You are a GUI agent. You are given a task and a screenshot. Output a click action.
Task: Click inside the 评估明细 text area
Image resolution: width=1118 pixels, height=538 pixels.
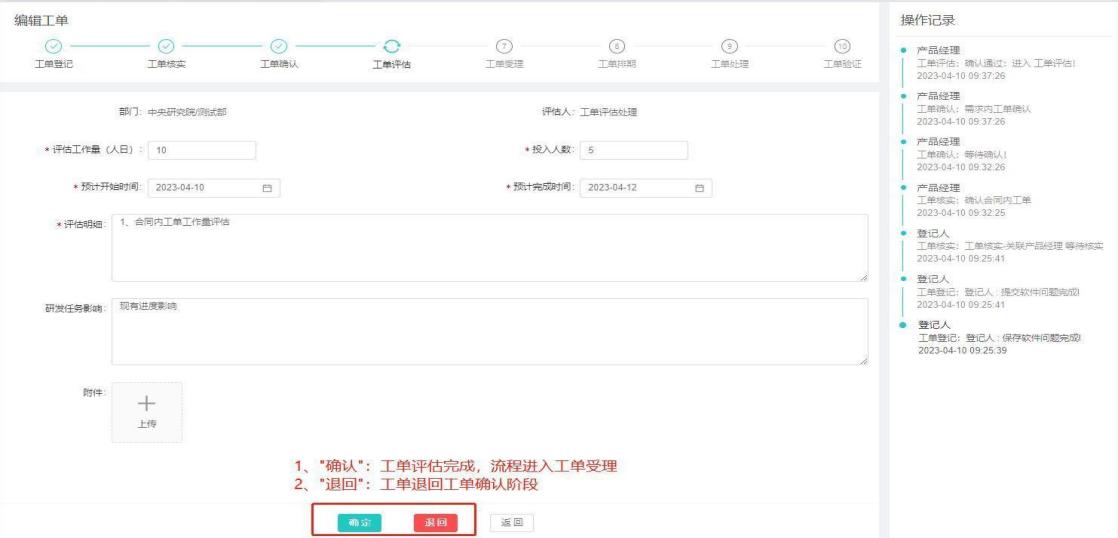point(488,248)
